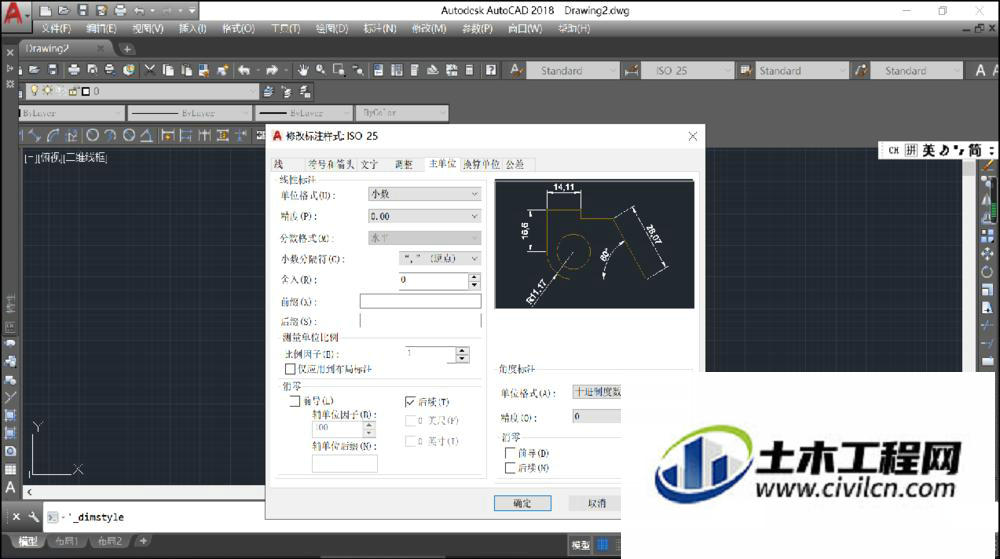Click the 模型 layout tab

tap(27, 541)
